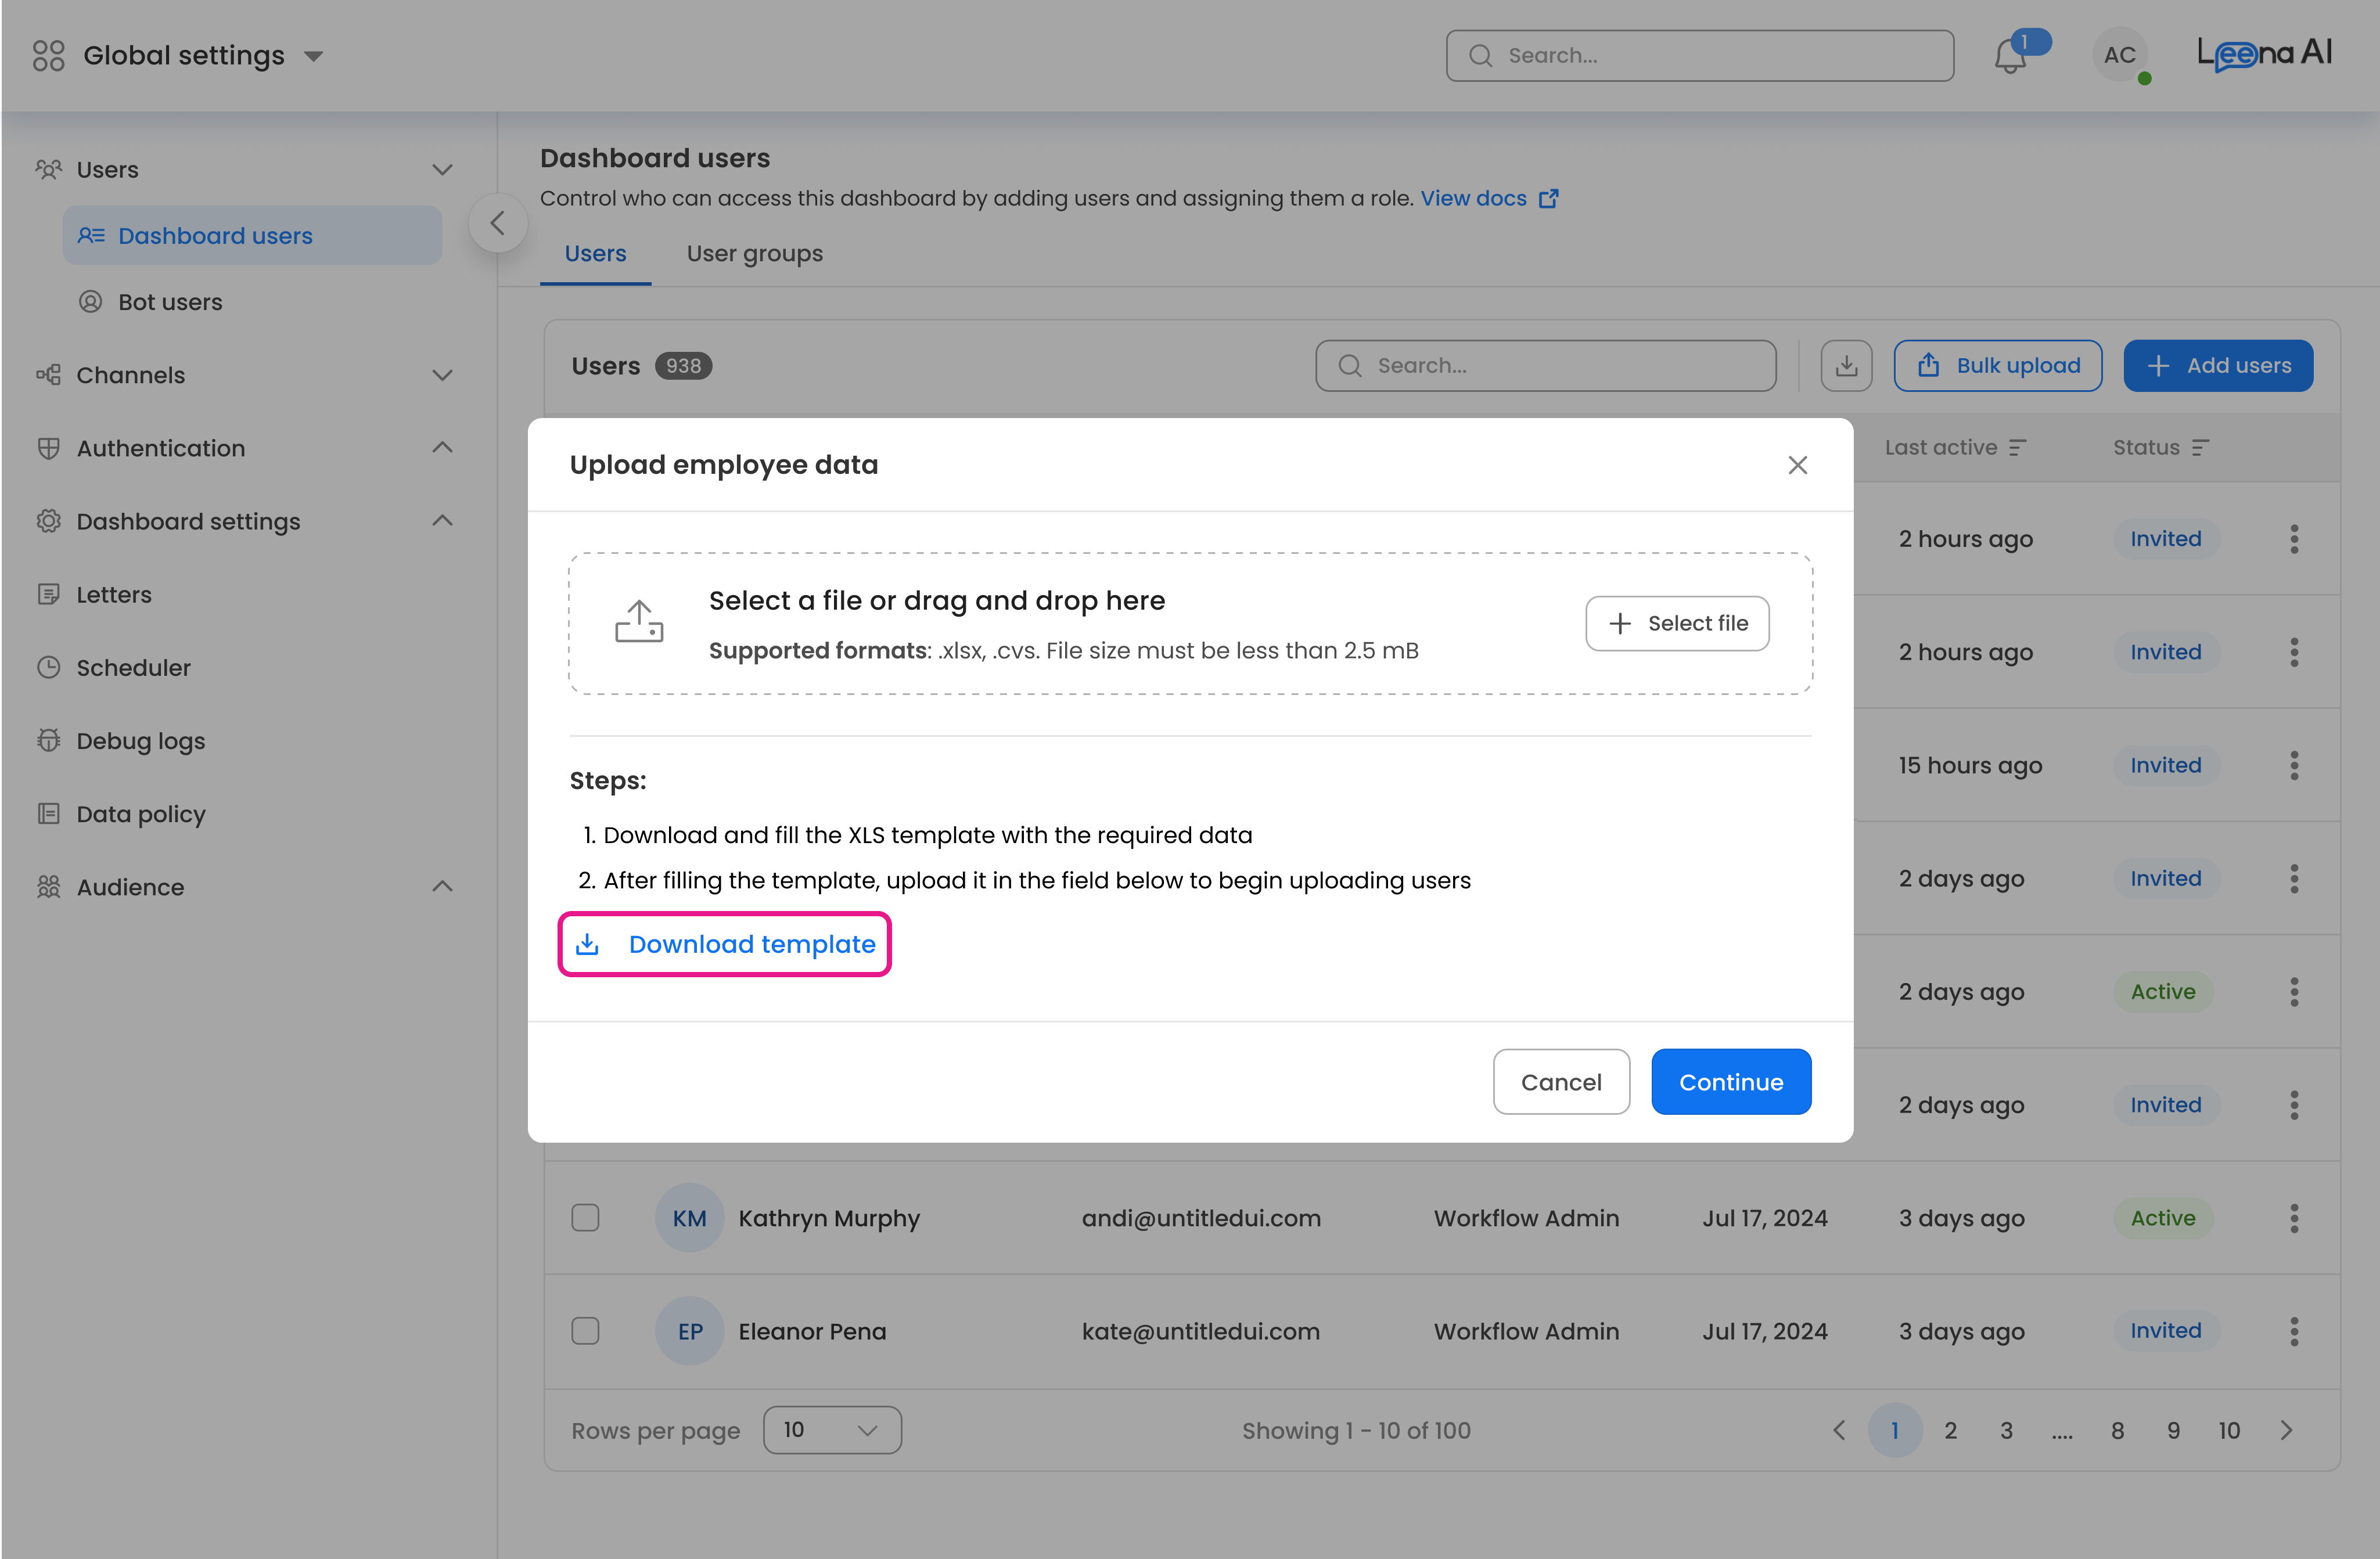The width and height of the screenshot is (2380, 1559).
Task: Toggle the Audience section chevron
Action: pos(443,886)
